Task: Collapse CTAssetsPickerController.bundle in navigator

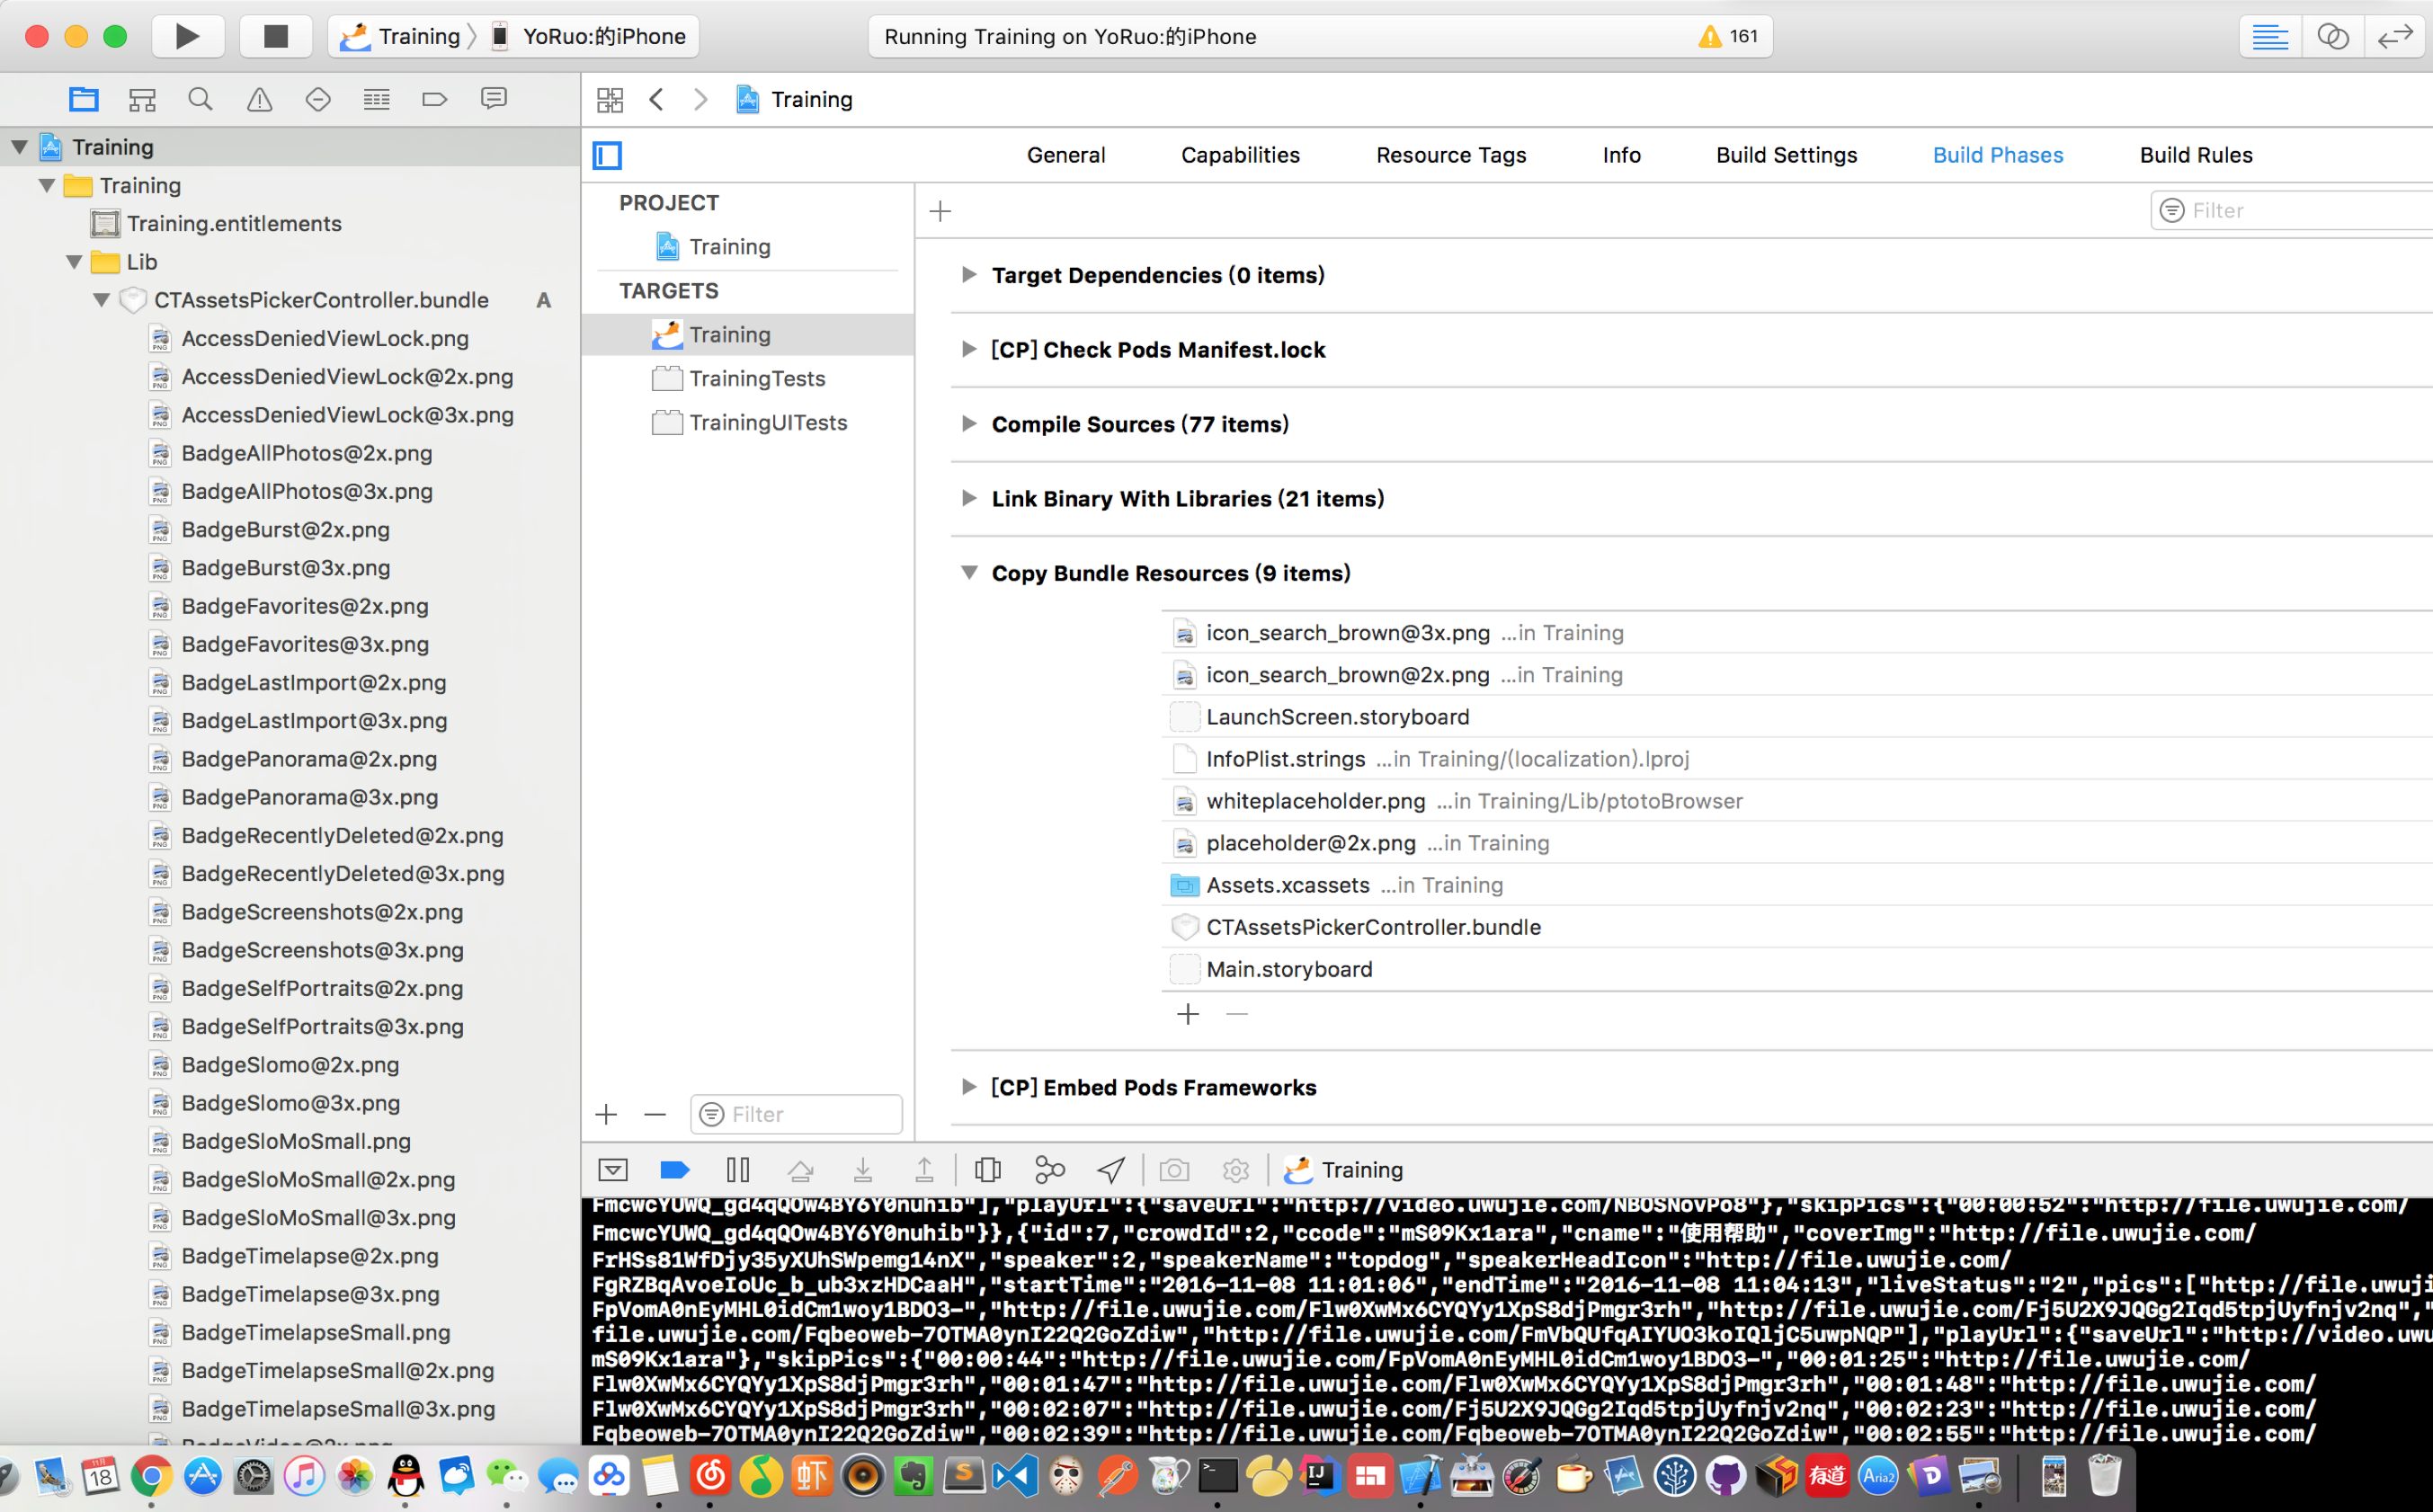Action: point(102,300)
